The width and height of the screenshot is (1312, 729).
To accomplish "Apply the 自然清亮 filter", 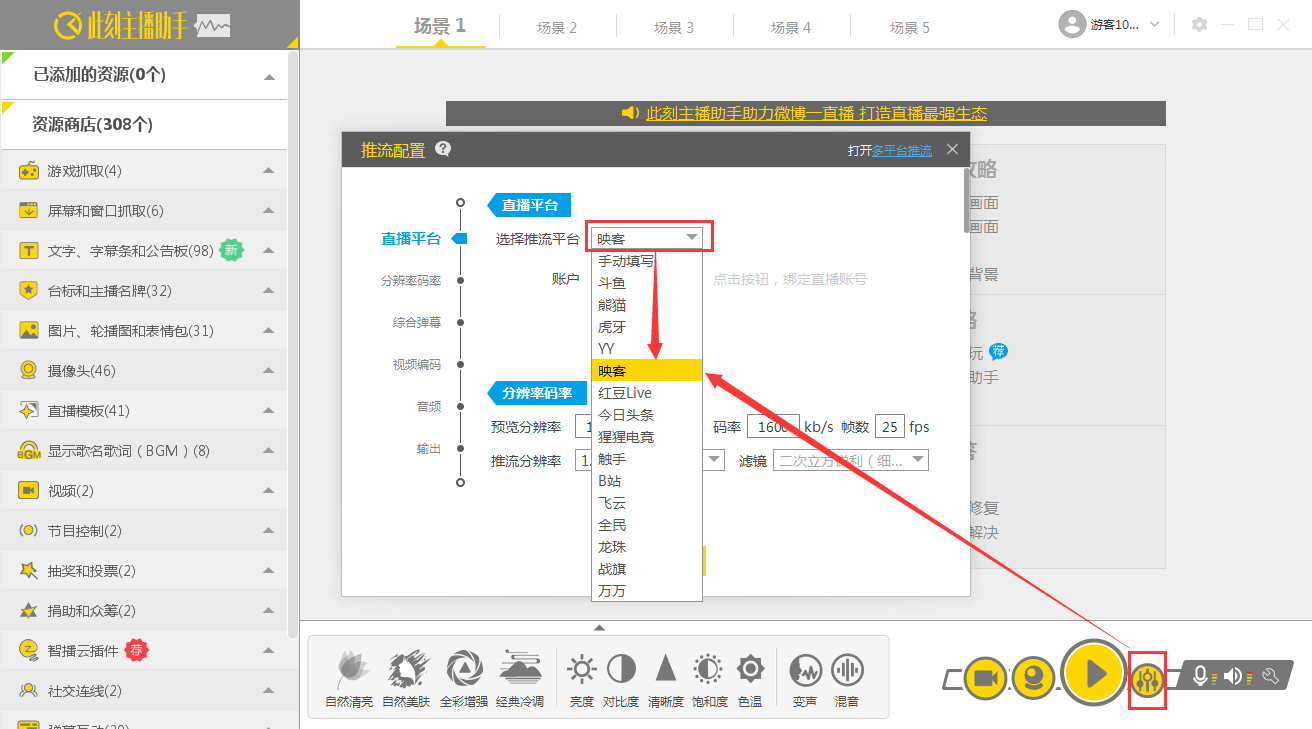I will [x=350, y=678].
